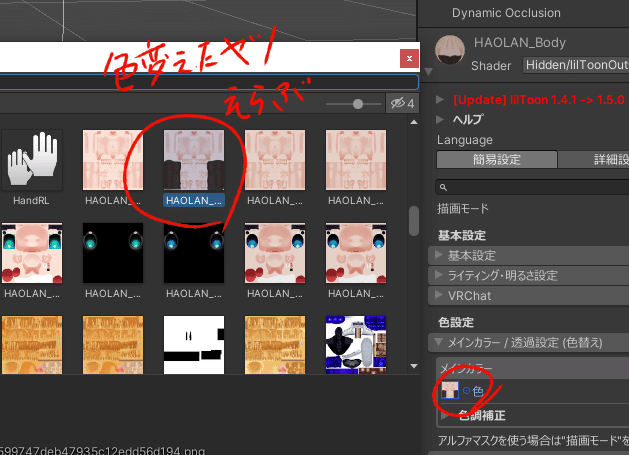
Task: Open the Shader dropdown Hidden/lilToonOutline
Action: click(x=576, y=65)
